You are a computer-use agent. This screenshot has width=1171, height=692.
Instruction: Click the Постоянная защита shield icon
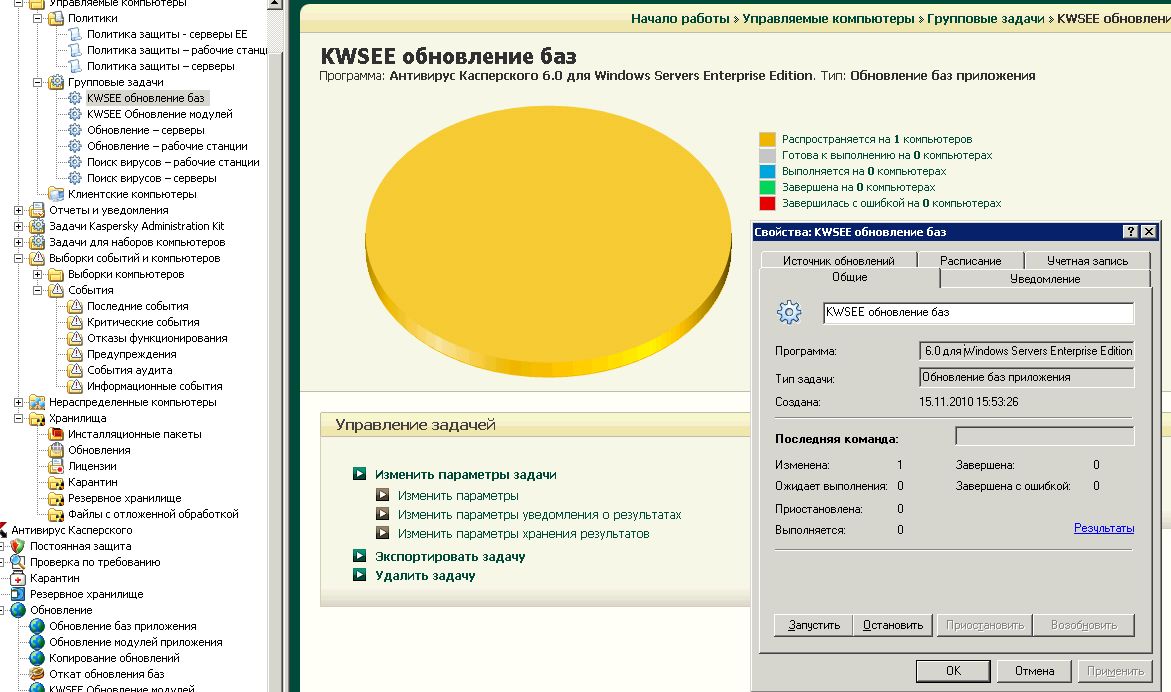[18, 546]
